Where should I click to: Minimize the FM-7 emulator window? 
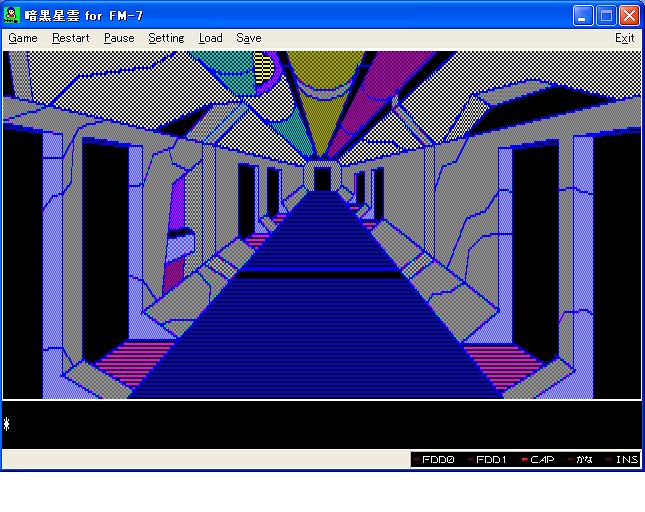[584, 15]
